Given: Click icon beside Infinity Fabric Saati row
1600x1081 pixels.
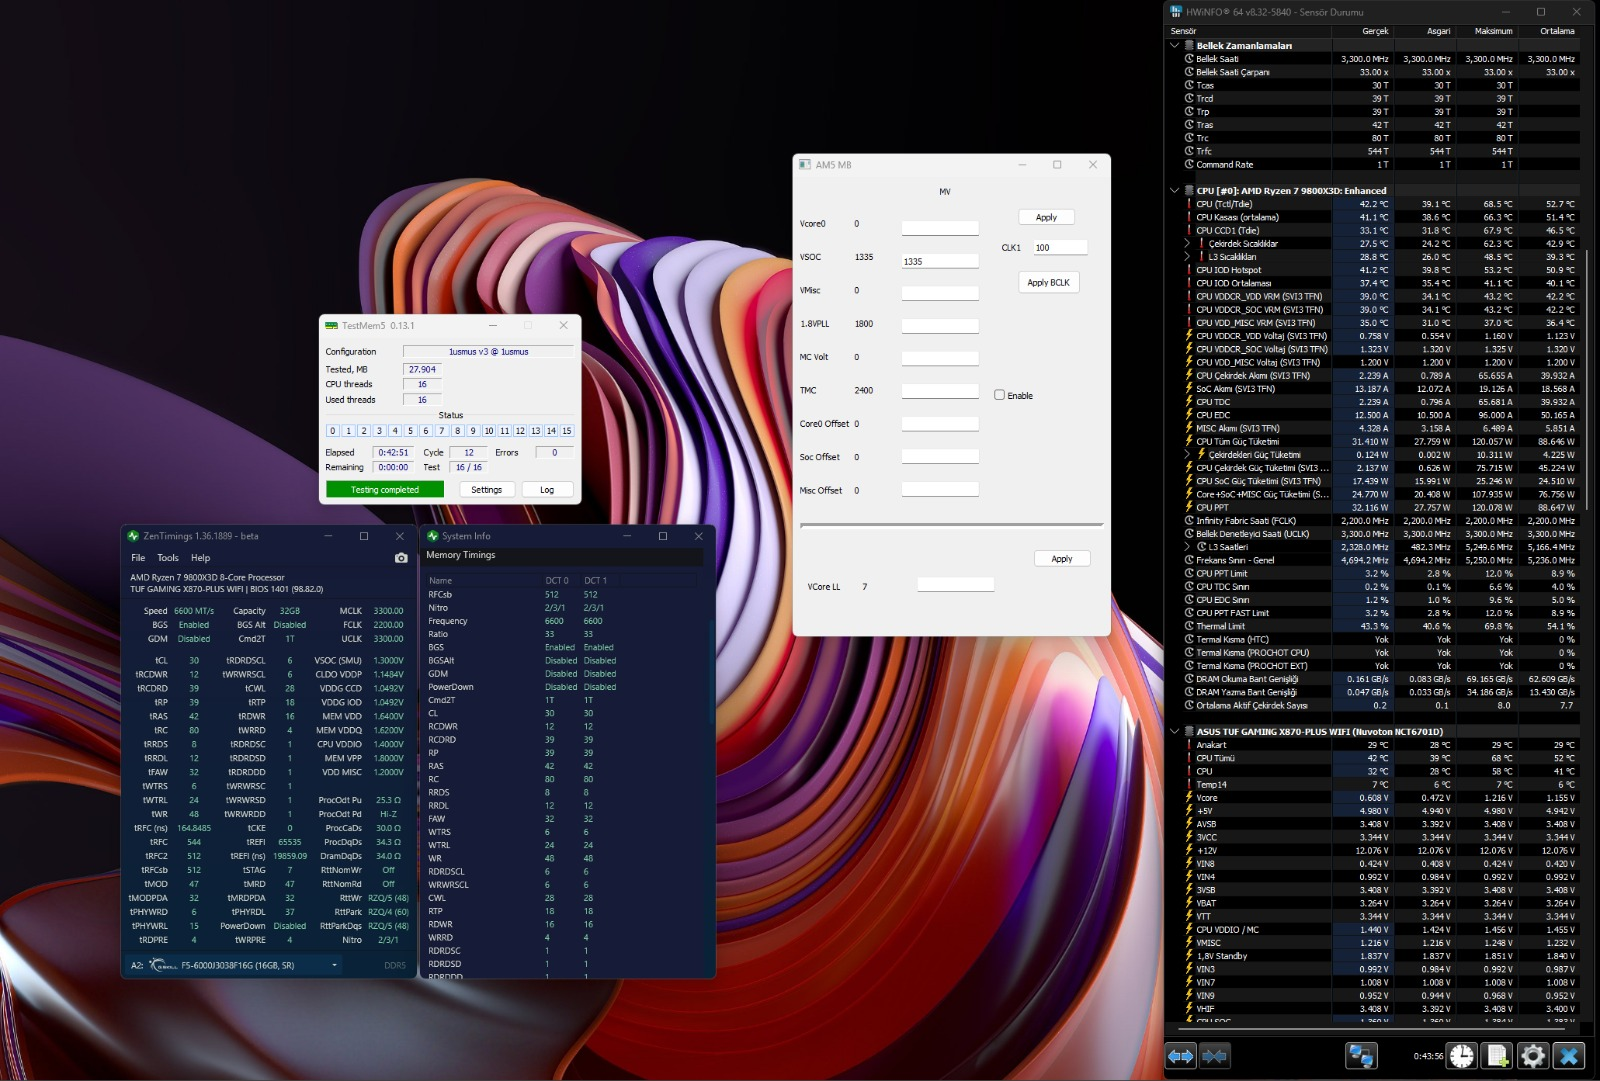Looking at the screenshot, I should (x=1189, y=520).
